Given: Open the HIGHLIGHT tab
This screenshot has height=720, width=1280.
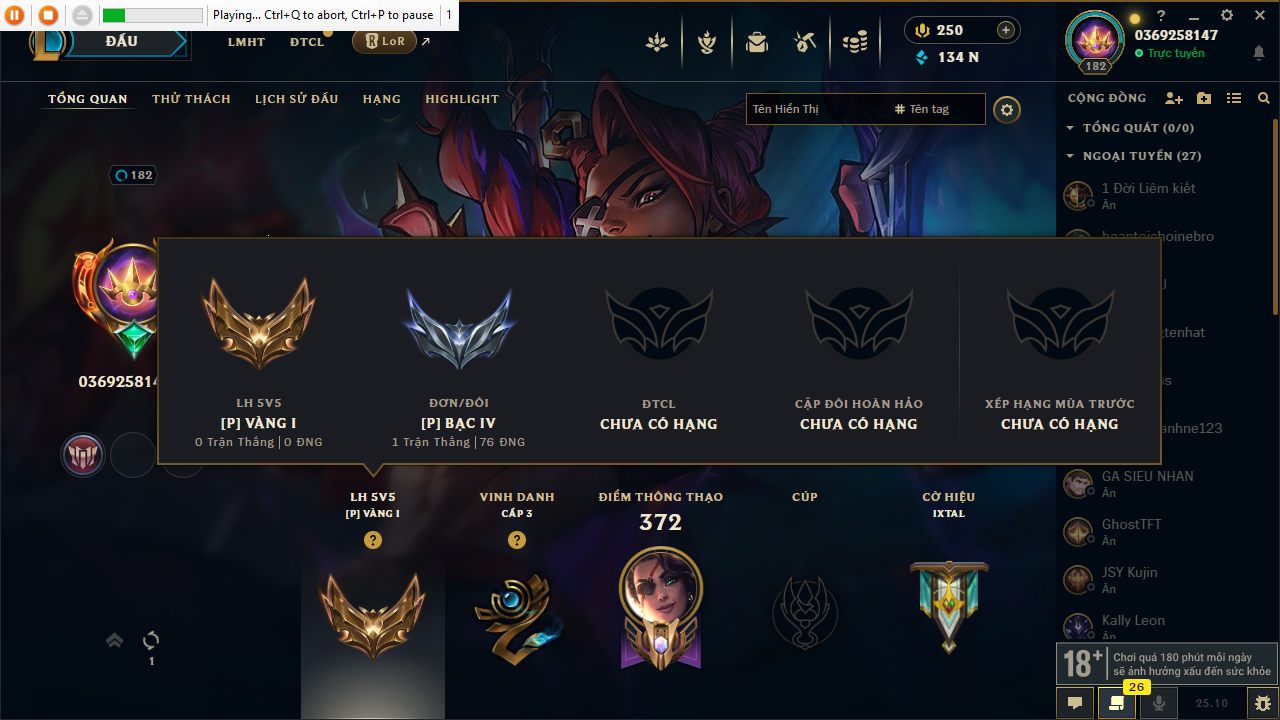Looking at the screenshot, I should pyautogui.click(x=462, y=99).
